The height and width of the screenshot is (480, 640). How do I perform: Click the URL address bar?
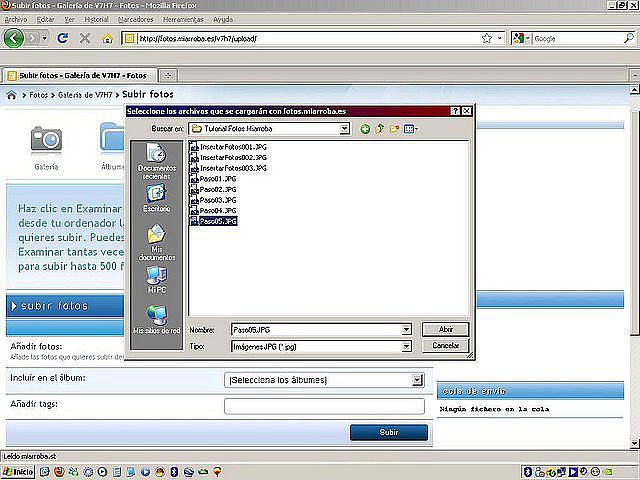tap(308, 38)
